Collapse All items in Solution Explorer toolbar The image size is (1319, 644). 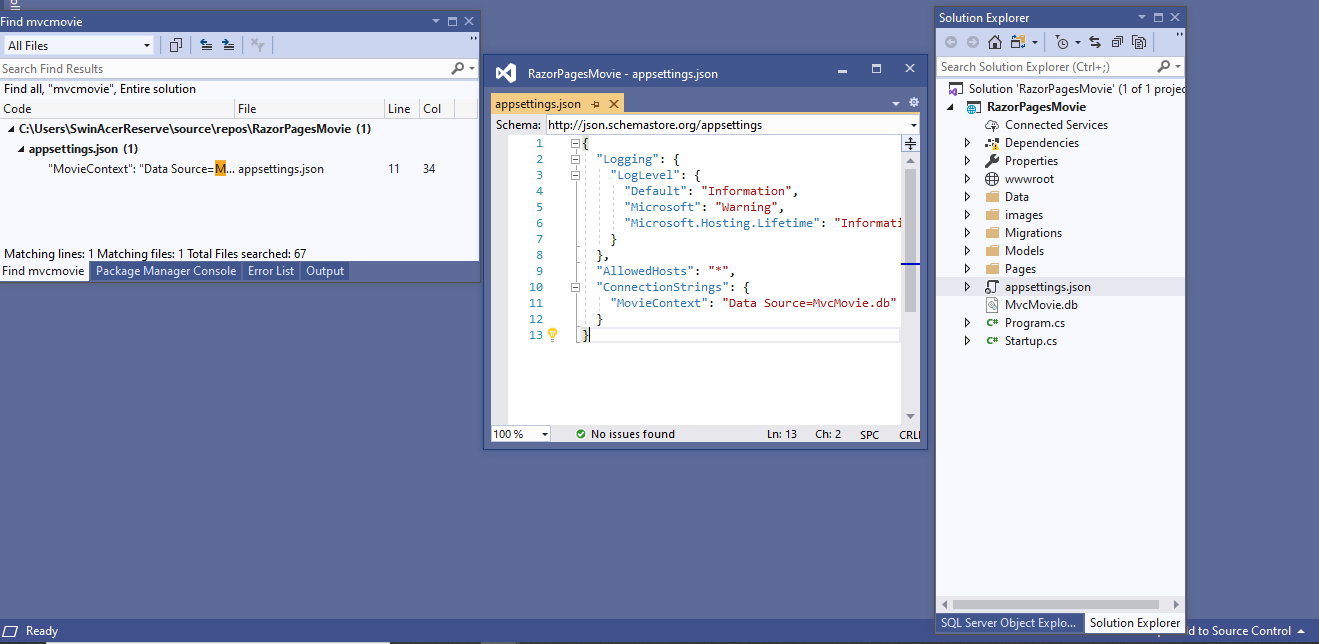pyautogui.click(x=1117, y=41)
